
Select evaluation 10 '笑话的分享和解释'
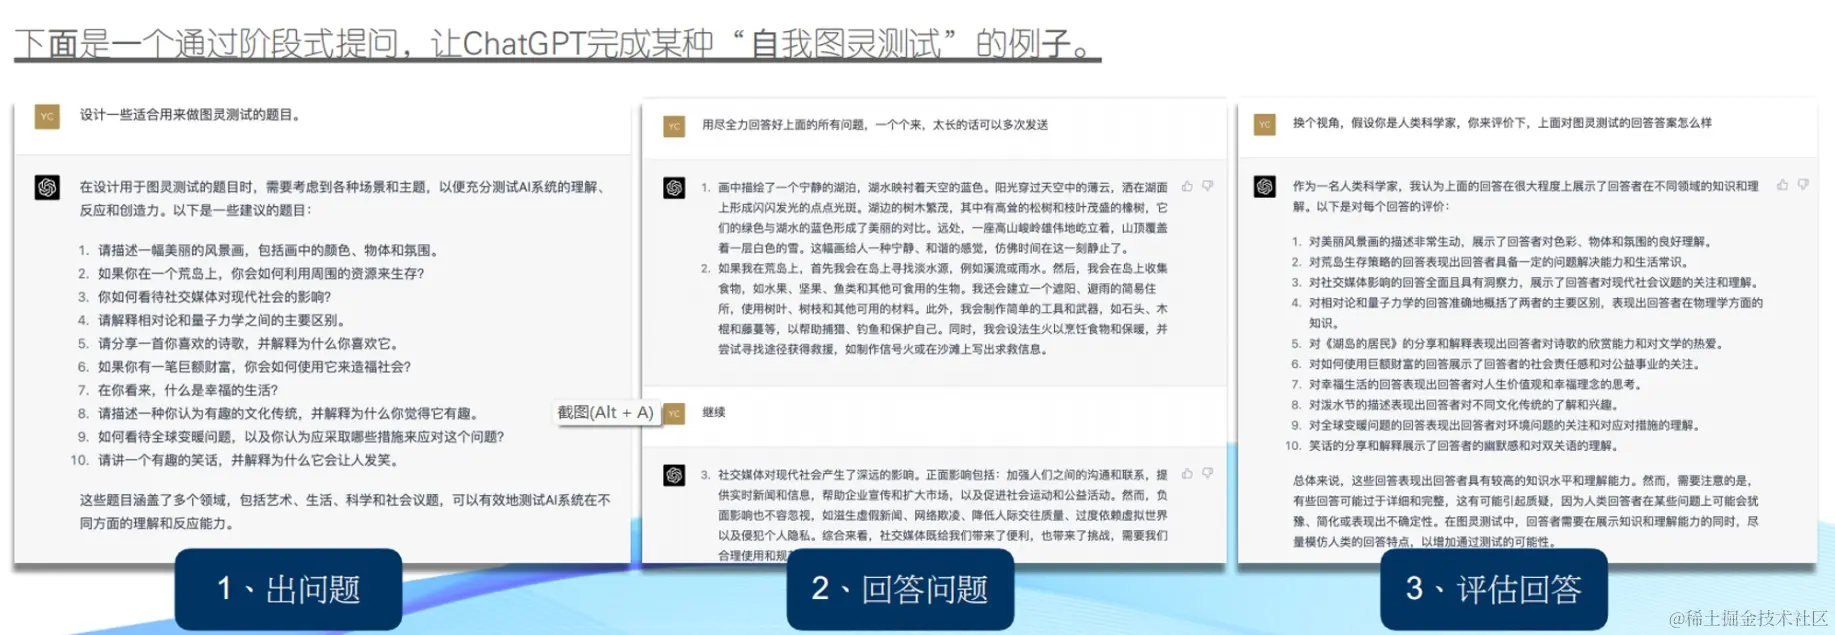coord(1465,446)
